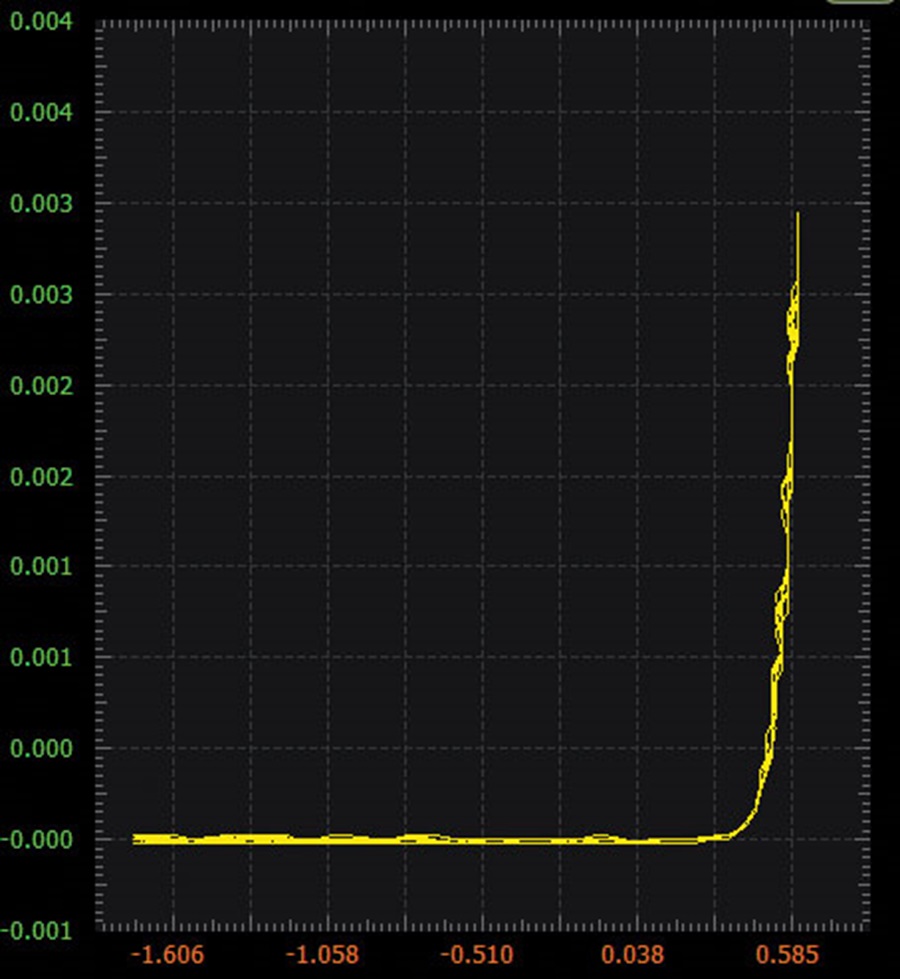Click the partially visible green button at top-right
This screenshot has width=900, height=979.
860,2
